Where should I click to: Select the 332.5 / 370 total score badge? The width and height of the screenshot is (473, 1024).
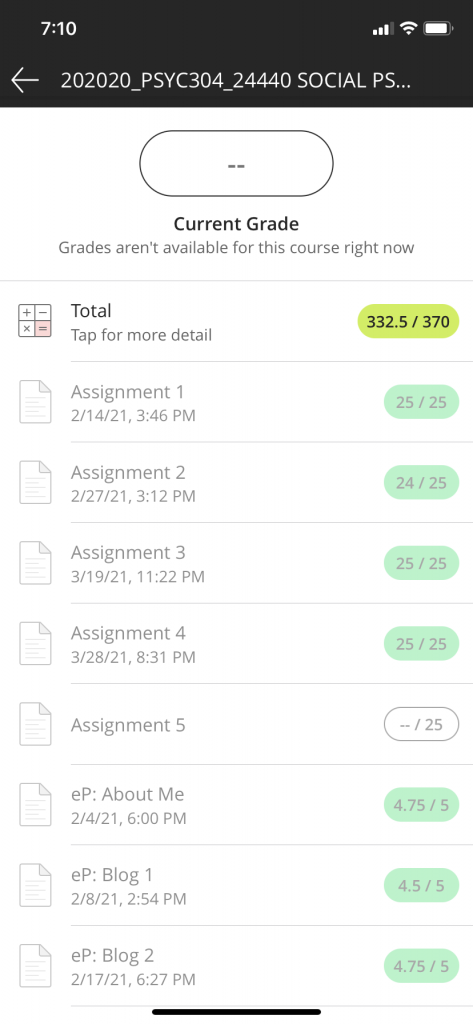[408, 321]
